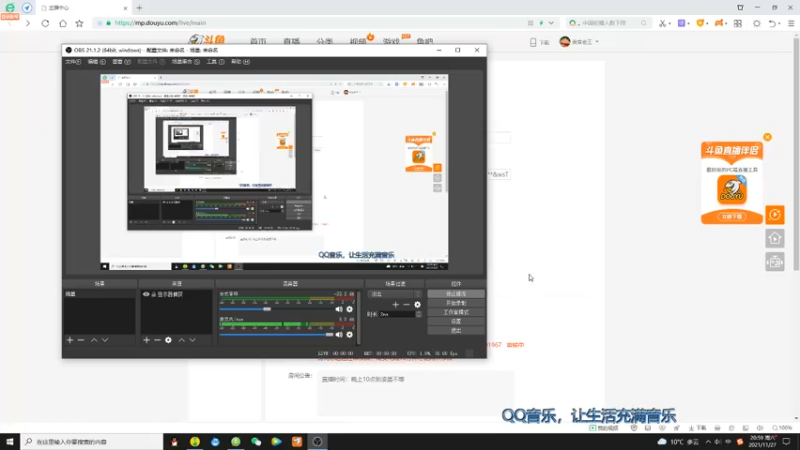Image resolution: width=800 pixels, height=450 pixels.
Task: Click the transition duration input field
Action: click(397, 314)
